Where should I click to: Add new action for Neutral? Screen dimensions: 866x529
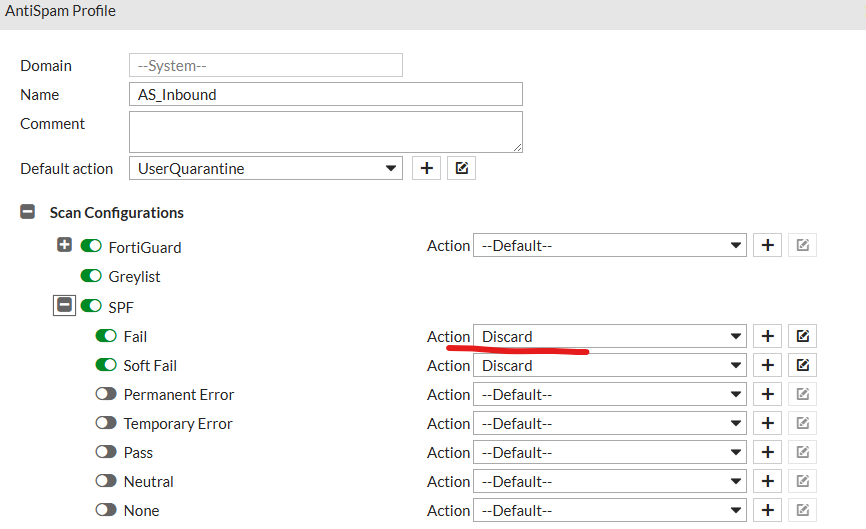(768, 482)
